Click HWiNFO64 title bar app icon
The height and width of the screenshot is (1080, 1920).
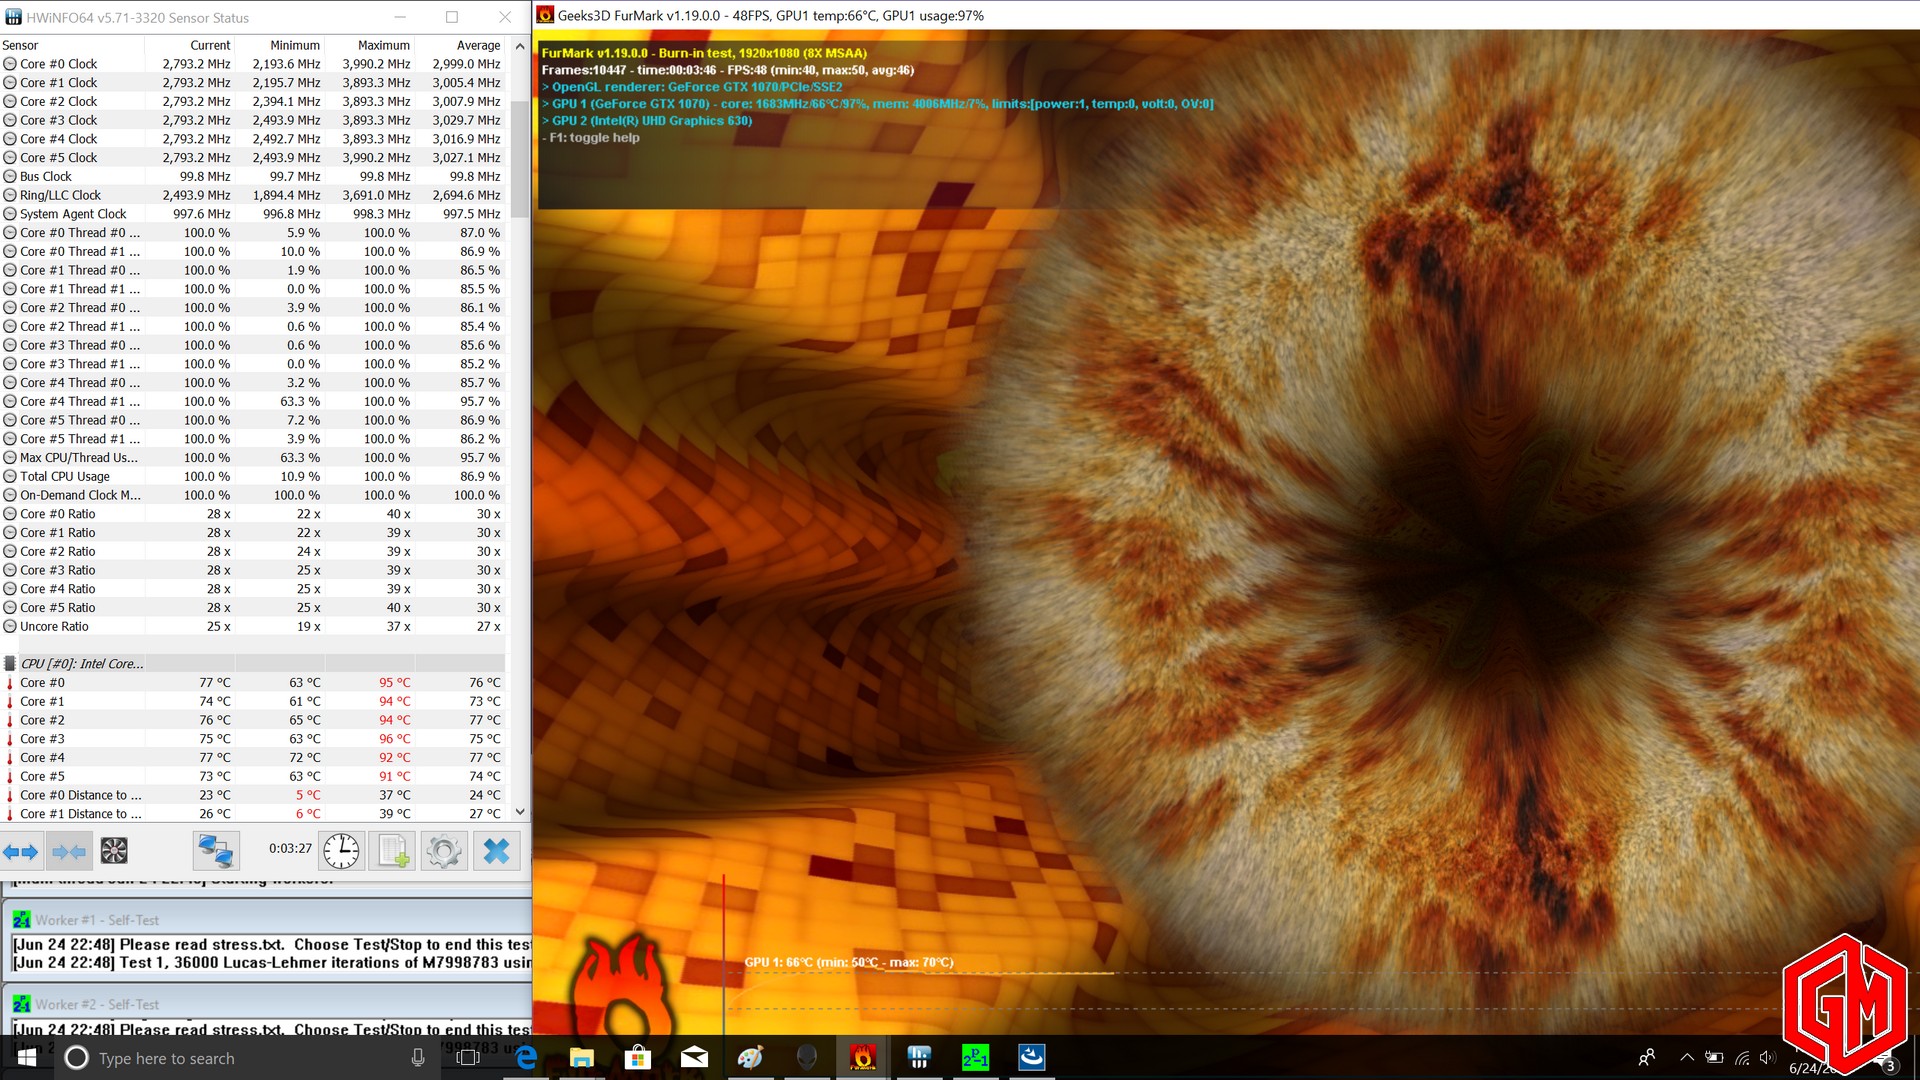point(13,17)
